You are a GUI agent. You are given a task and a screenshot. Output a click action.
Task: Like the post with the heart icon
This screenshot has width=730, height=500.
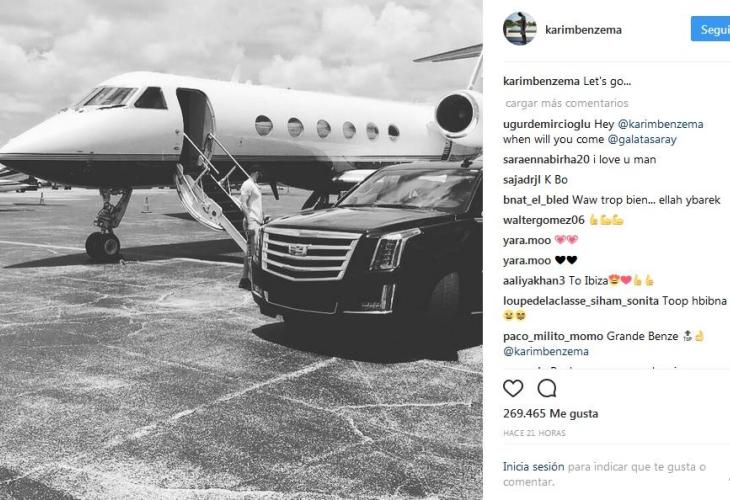pos(513,388)
